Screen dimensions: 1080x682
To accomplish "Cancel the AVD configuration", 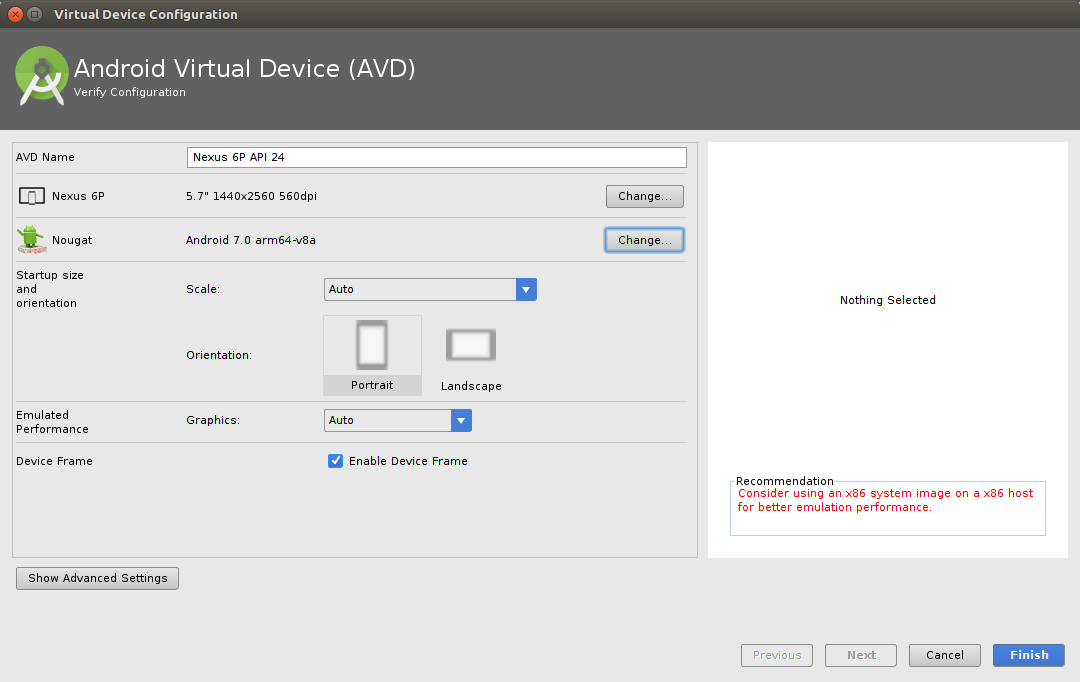I will [944, 655].
